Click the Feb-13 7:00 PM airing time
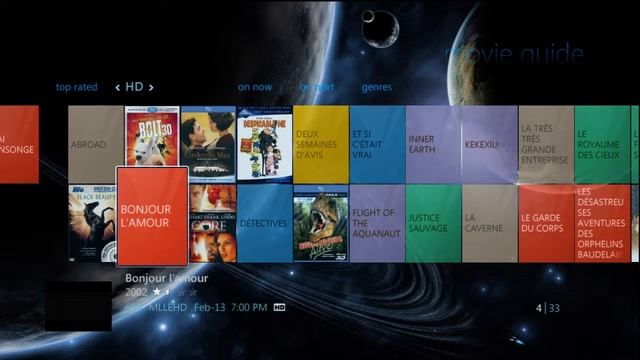The height and width of the screenshot is (360, 640). [x=231, y=307]
